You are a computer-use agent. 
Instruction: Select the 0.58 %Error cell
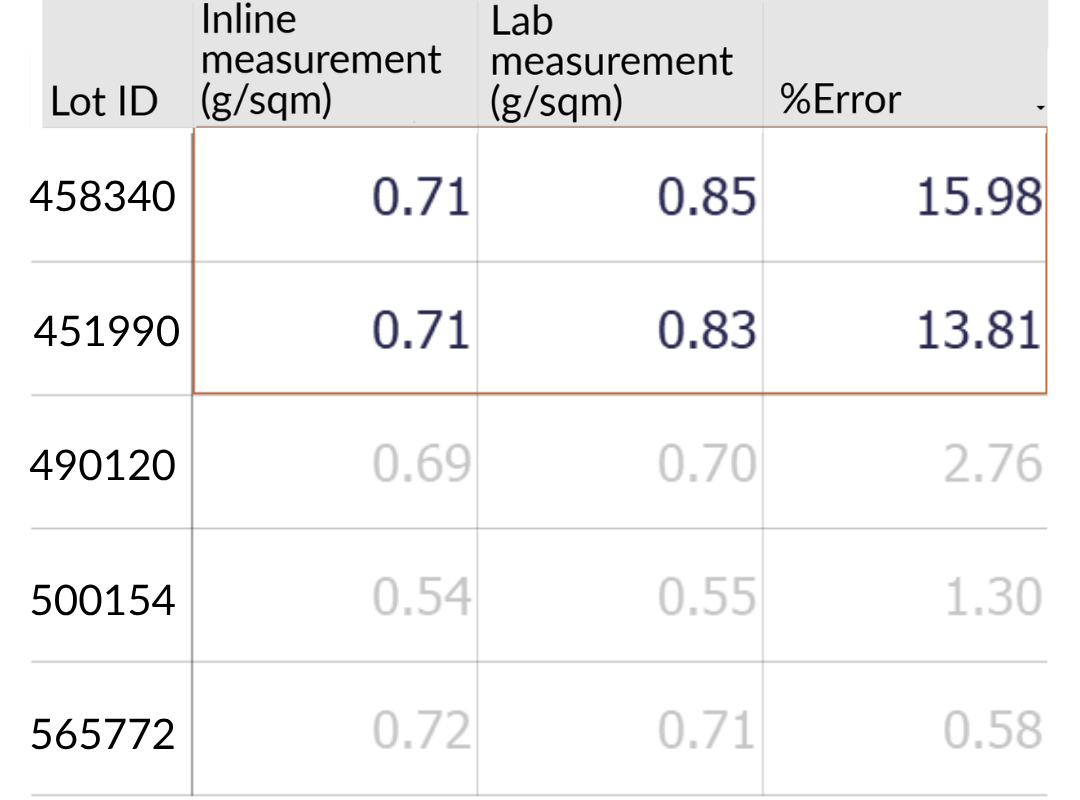coord(992,732)
